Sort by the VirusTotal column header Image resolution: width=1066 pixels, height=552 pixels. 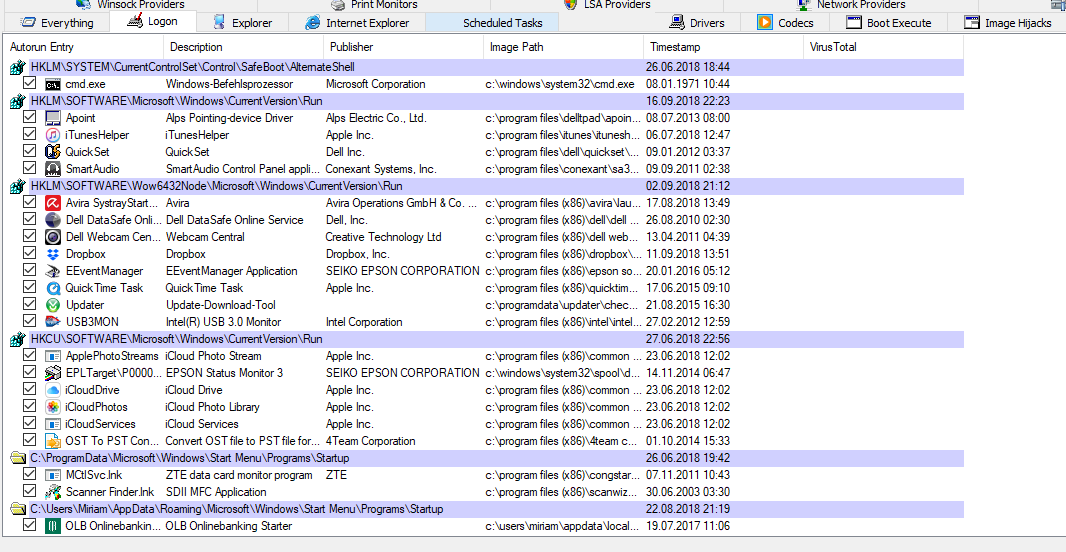pyautogui.click(x=883, y=47)
